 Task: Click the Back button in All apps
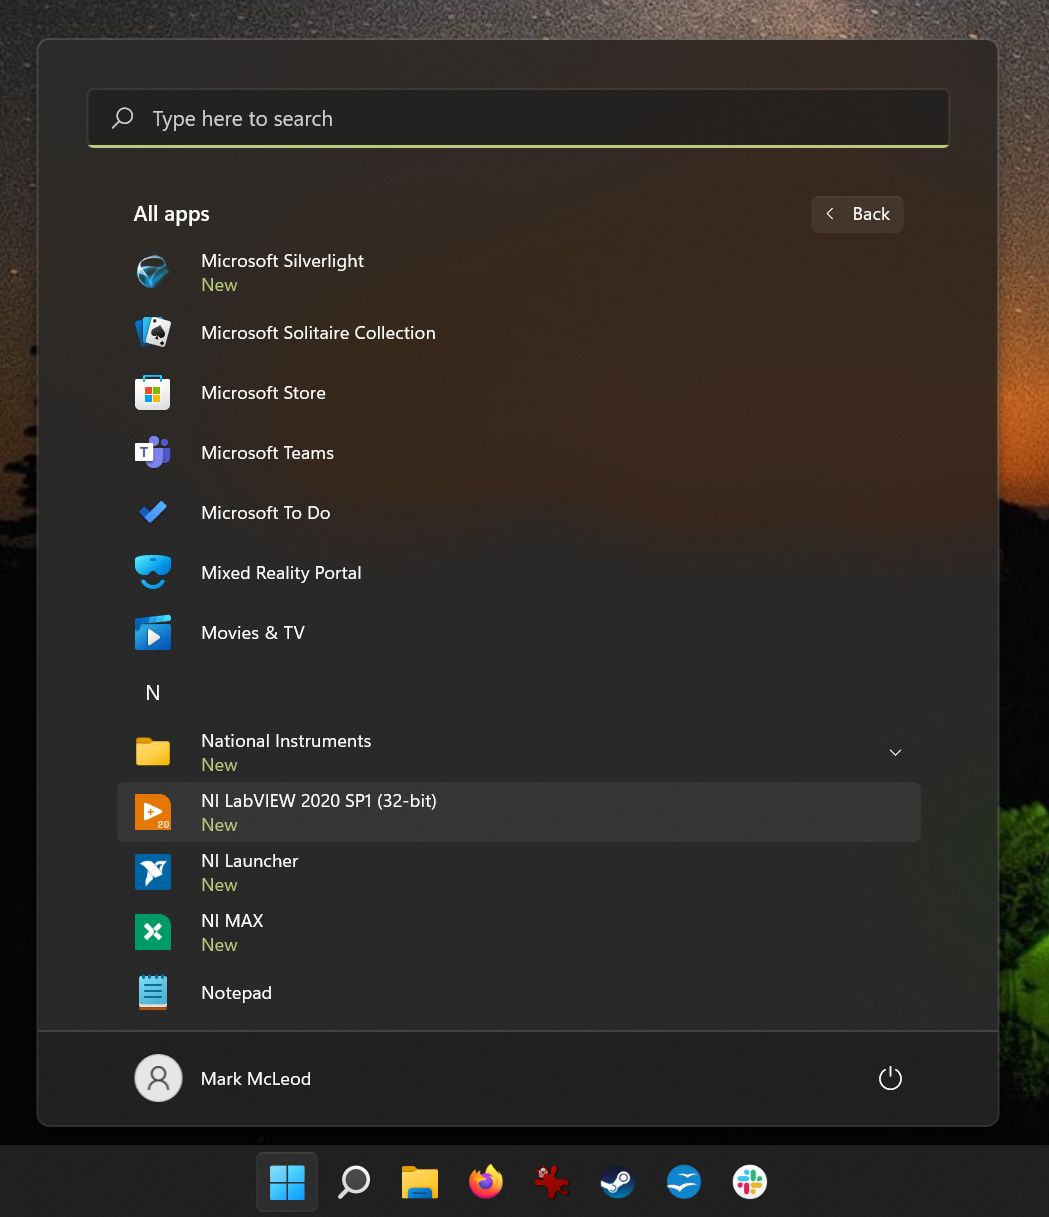point(858,214)
